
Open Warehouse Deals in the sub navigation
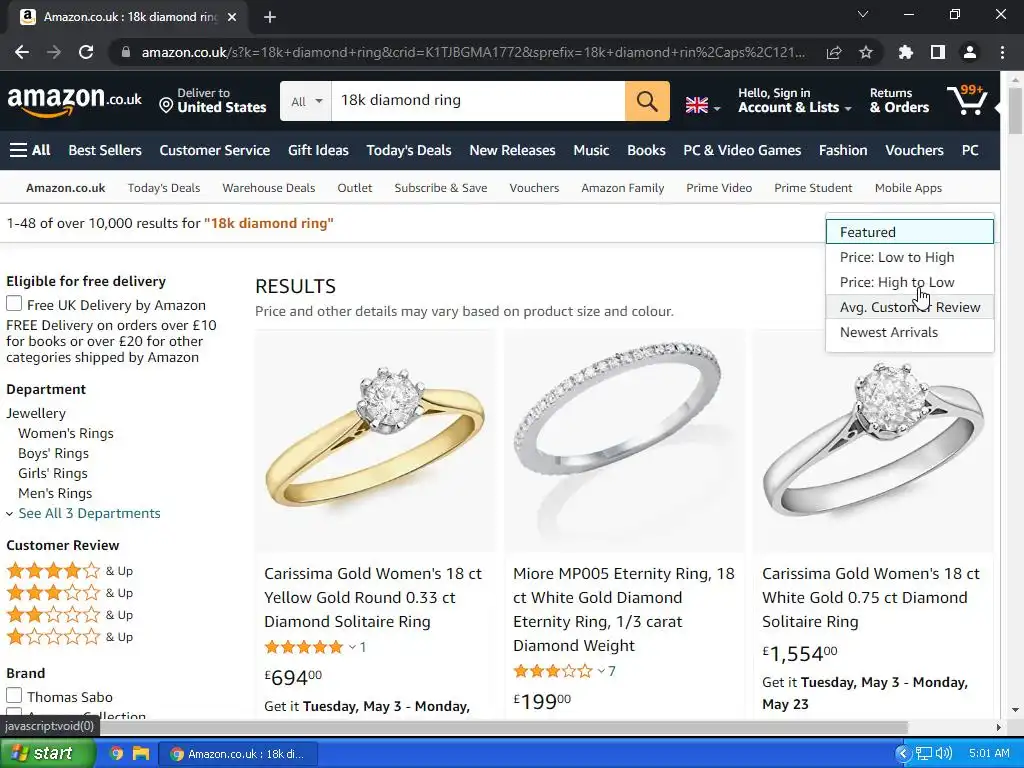268,188
